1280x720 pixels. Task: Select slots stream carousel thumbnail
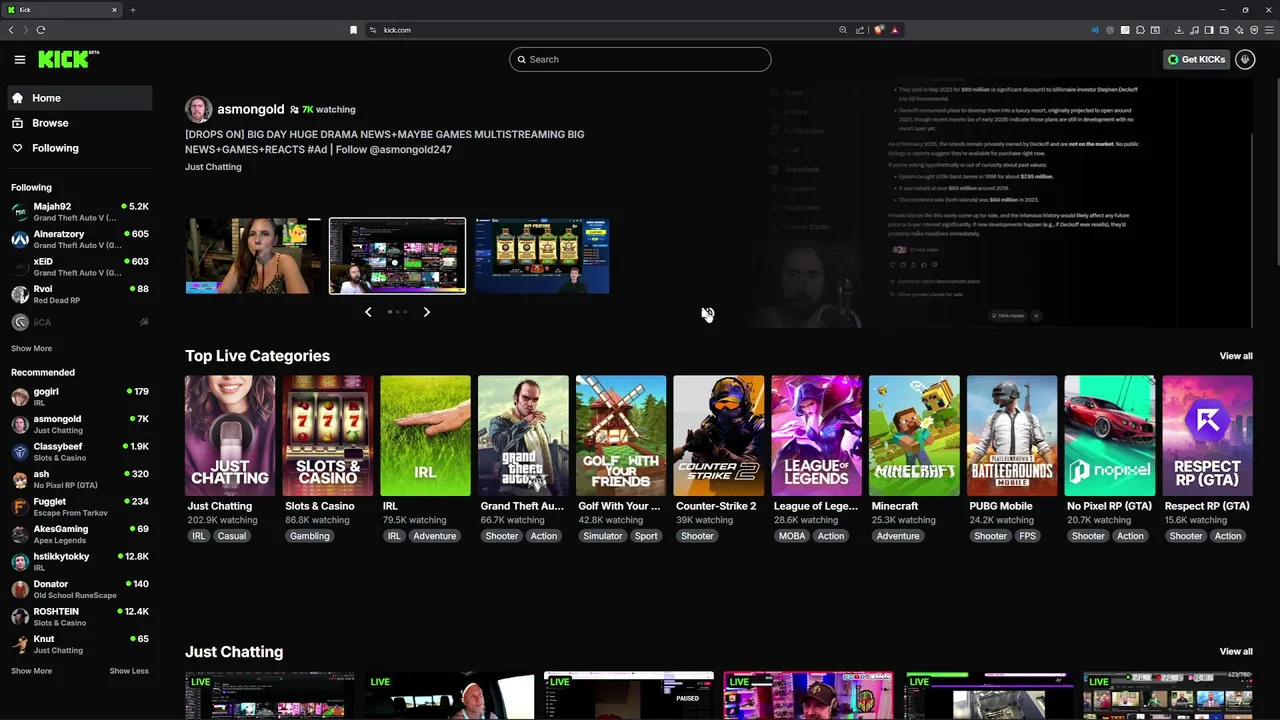(541, 256)
